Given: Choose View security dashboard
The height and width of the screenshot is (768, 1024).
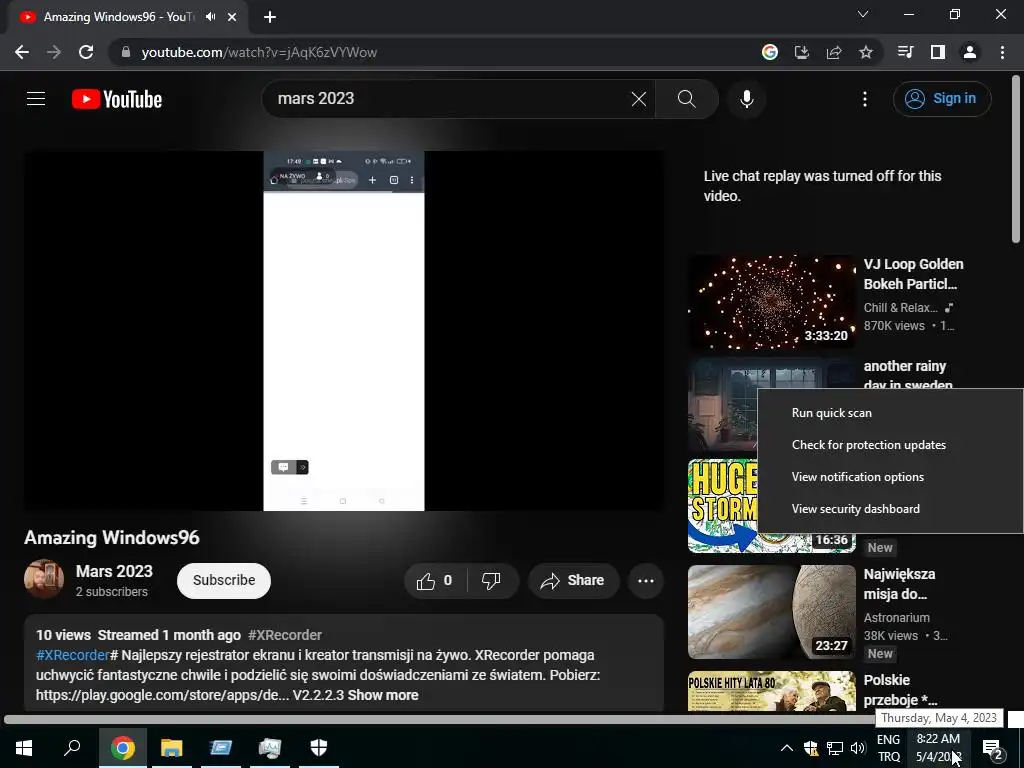Looking at the screenshot, I should coord(890,509).
